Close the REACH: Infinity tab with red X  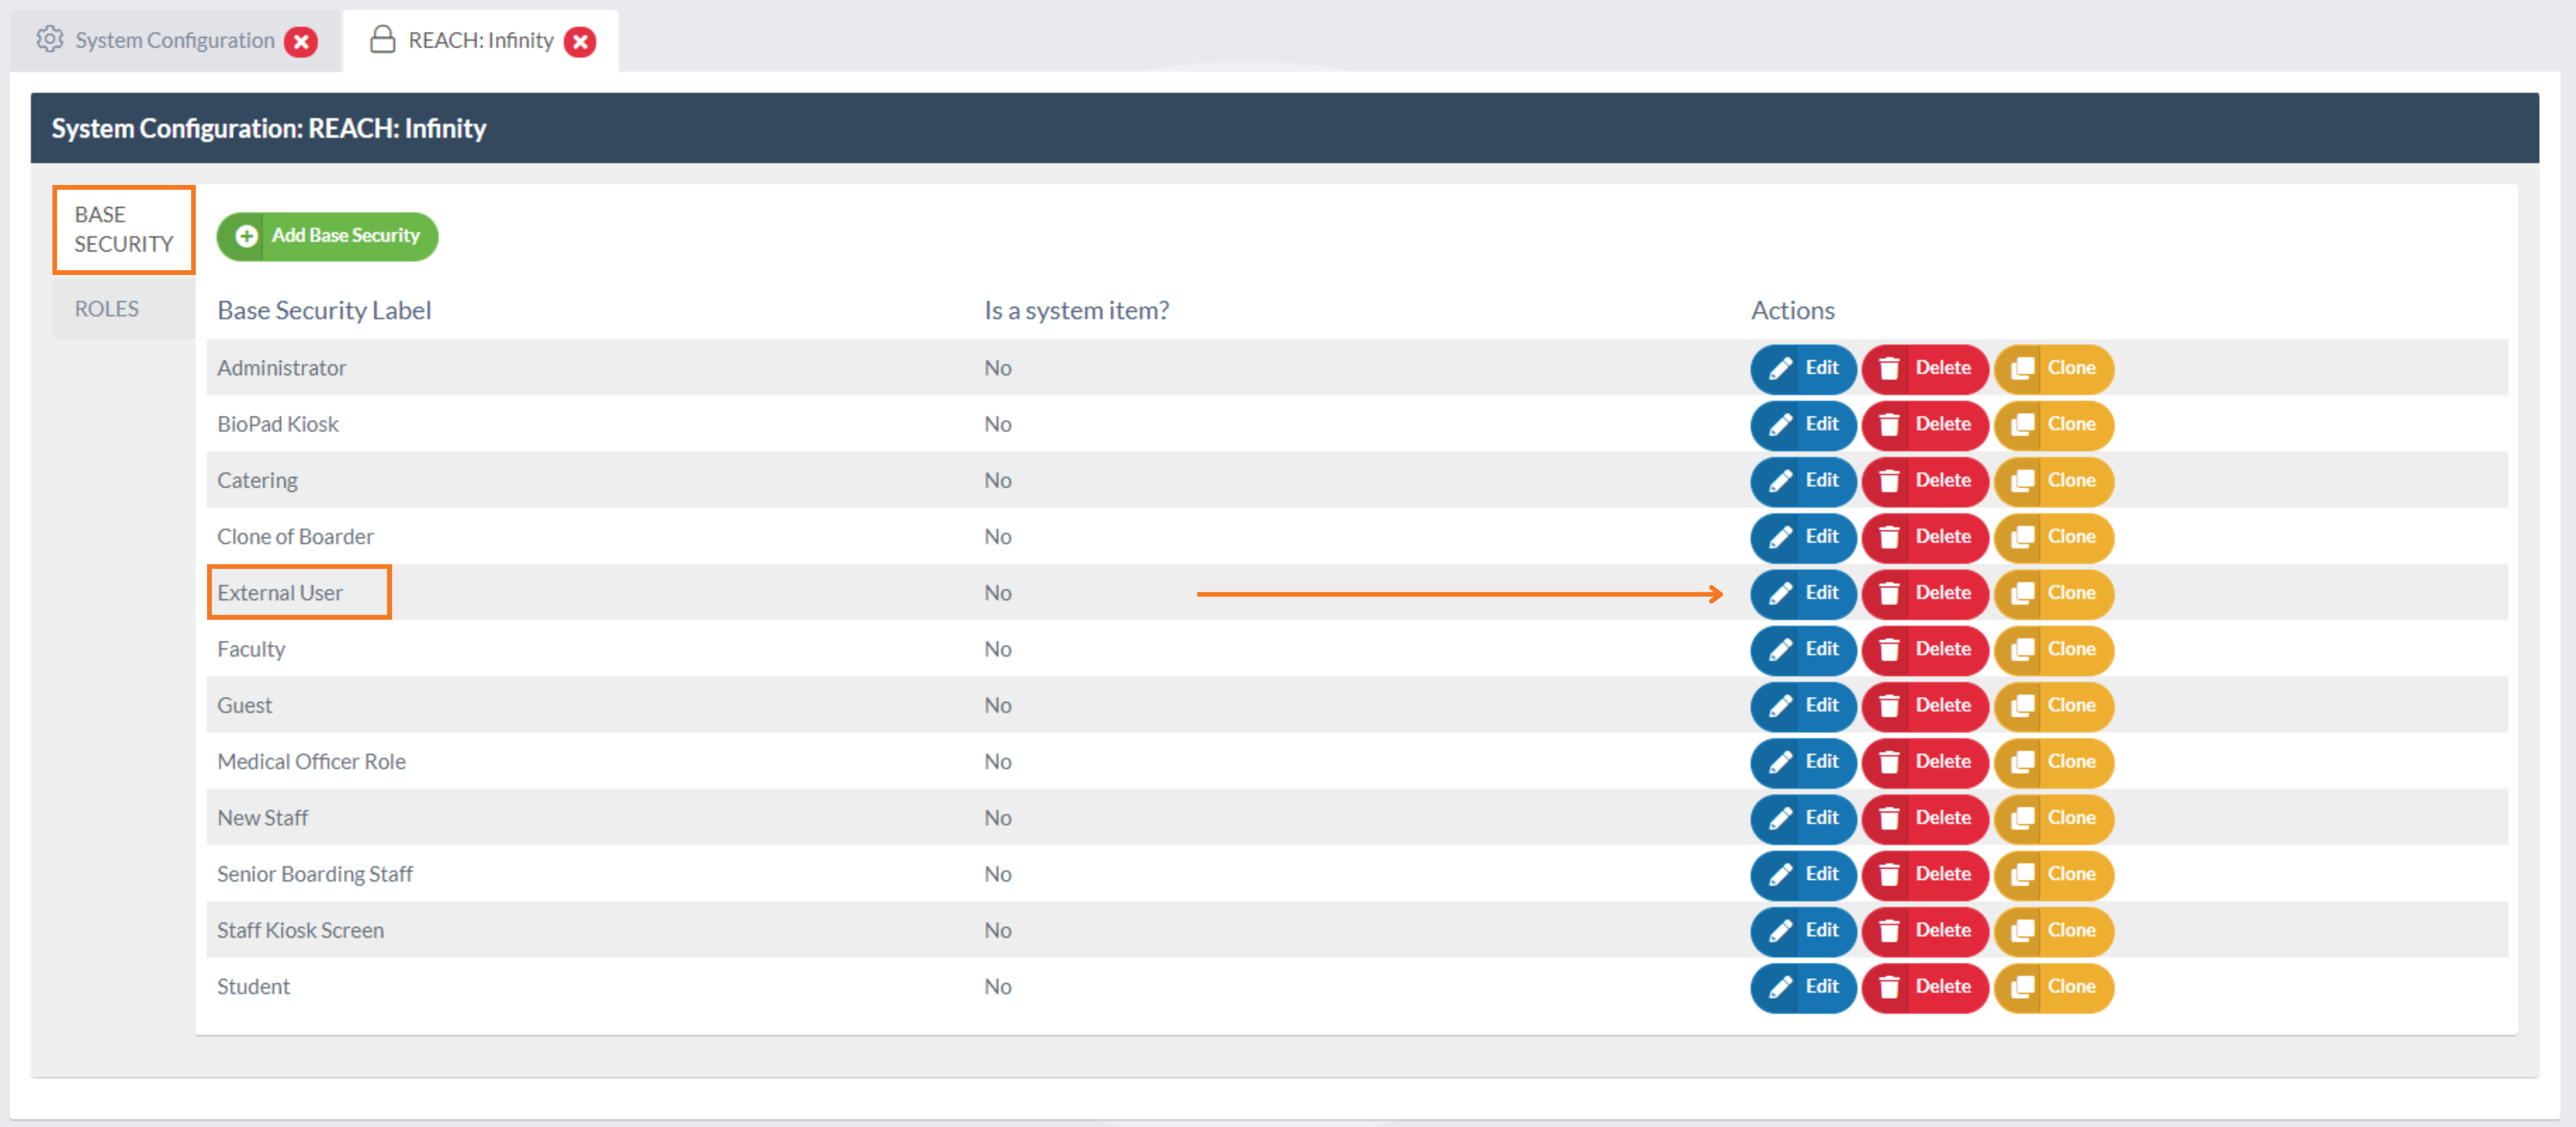point(580,41)
